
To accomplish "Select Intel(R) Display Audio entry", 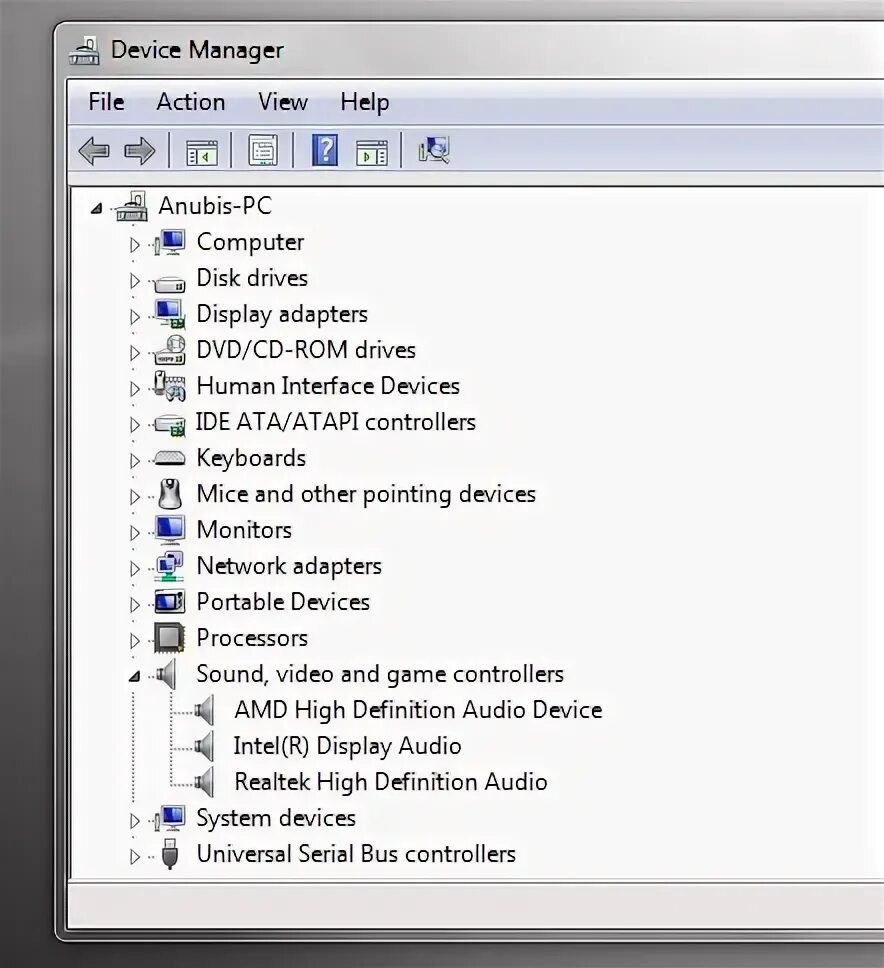I will pos(347,746).
